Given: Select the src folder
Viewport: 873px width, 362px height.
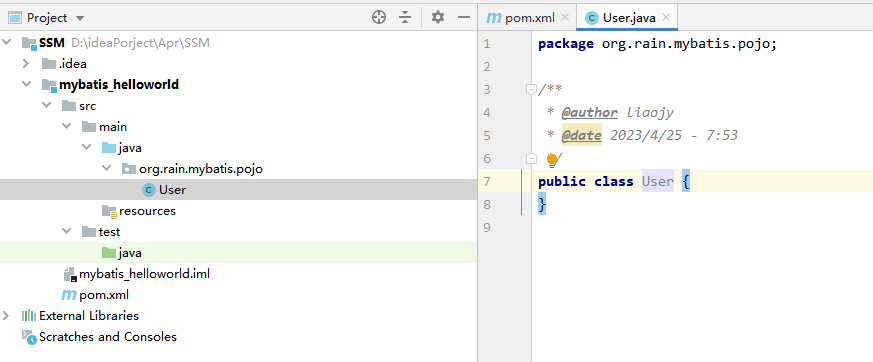Looking at the screenshot, I should coord(87,106).
